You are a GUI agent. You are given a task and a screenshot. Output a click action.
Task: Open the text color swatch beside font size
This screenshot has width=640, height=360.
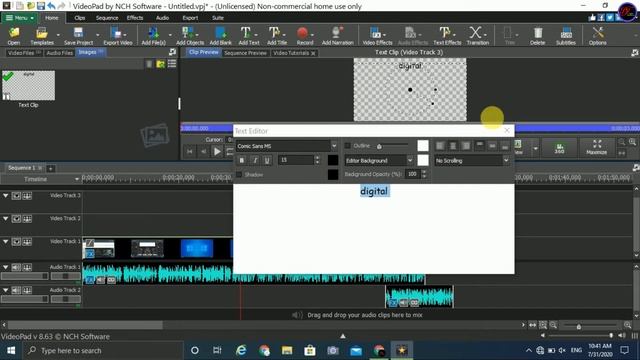(x=333, y=160)
